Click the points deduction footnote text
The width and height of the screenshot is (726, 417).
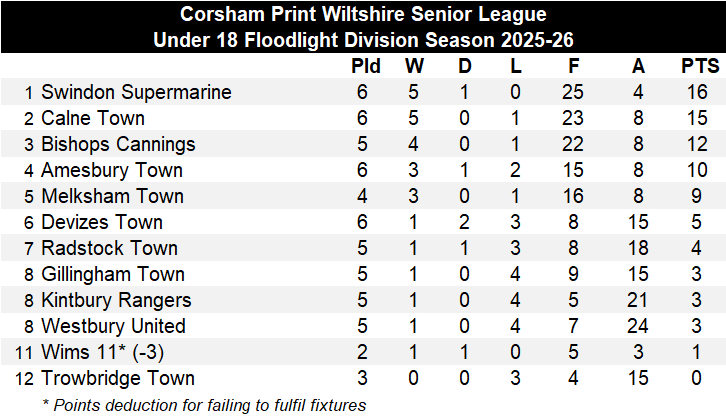[x=205, y=404]
